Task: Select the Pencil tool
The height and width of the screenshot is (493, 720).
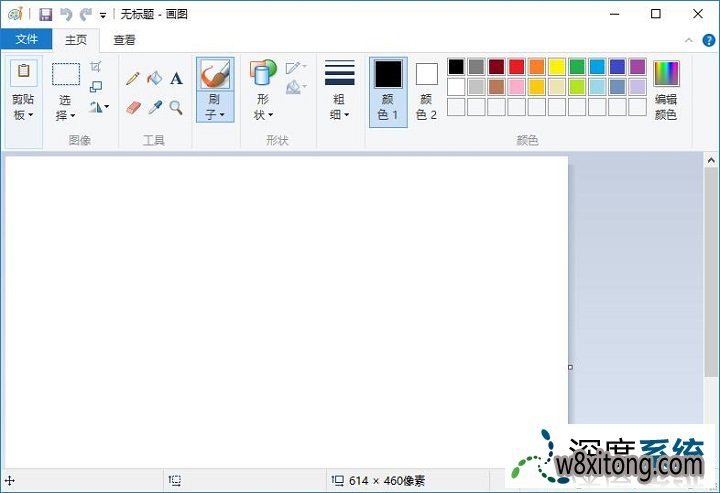Action: coord(132,78)
